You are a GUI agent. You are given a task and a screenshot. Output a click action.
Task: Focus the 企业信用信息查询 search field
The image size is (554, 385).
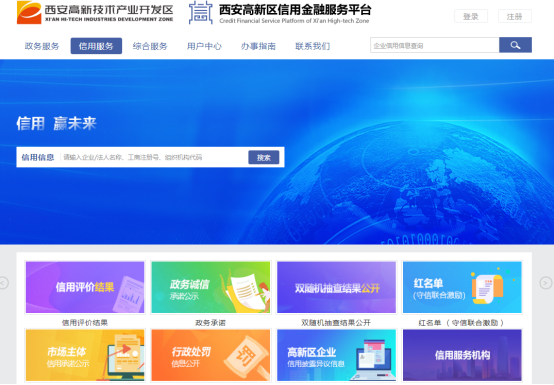point(435,45)
